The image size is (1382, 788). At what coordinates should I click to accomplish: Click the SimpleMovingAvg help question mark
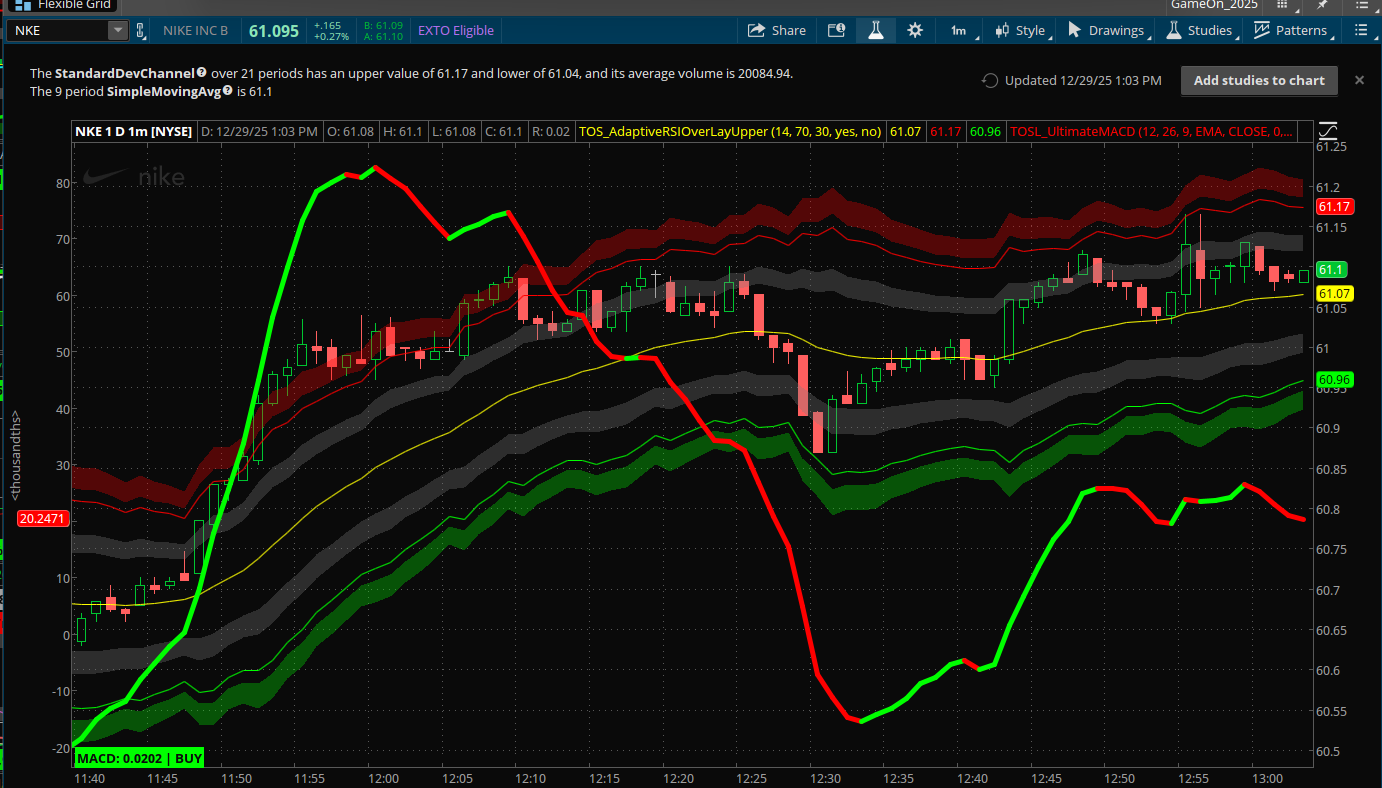pyautogui.click(x=228, y=91)
